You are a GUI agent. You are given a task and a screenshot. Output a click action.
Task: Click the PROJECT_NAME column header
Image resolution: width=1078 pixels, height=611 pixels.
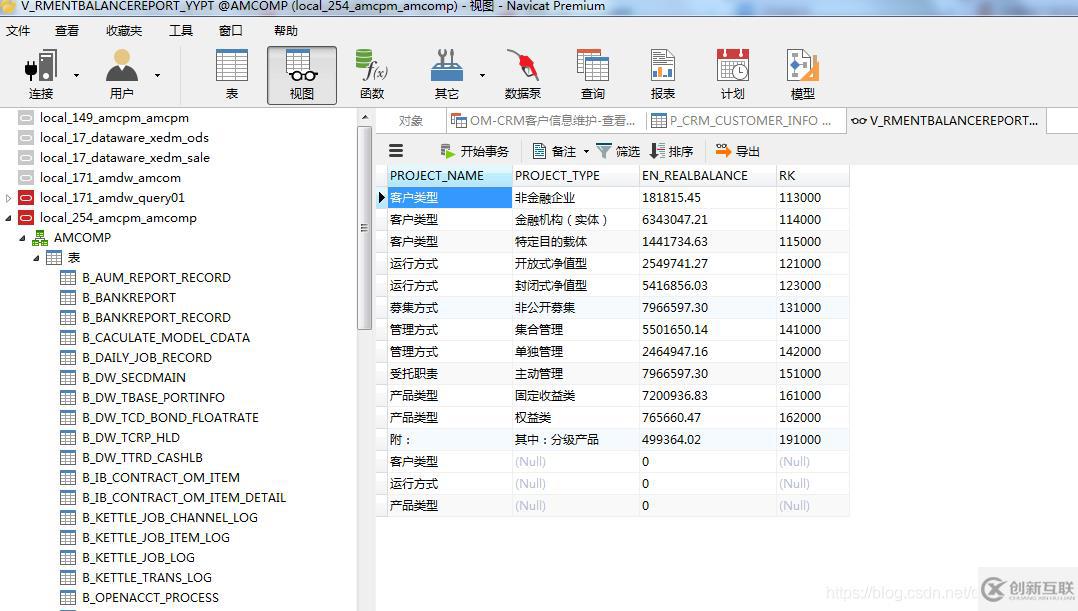tap(450, 176)
